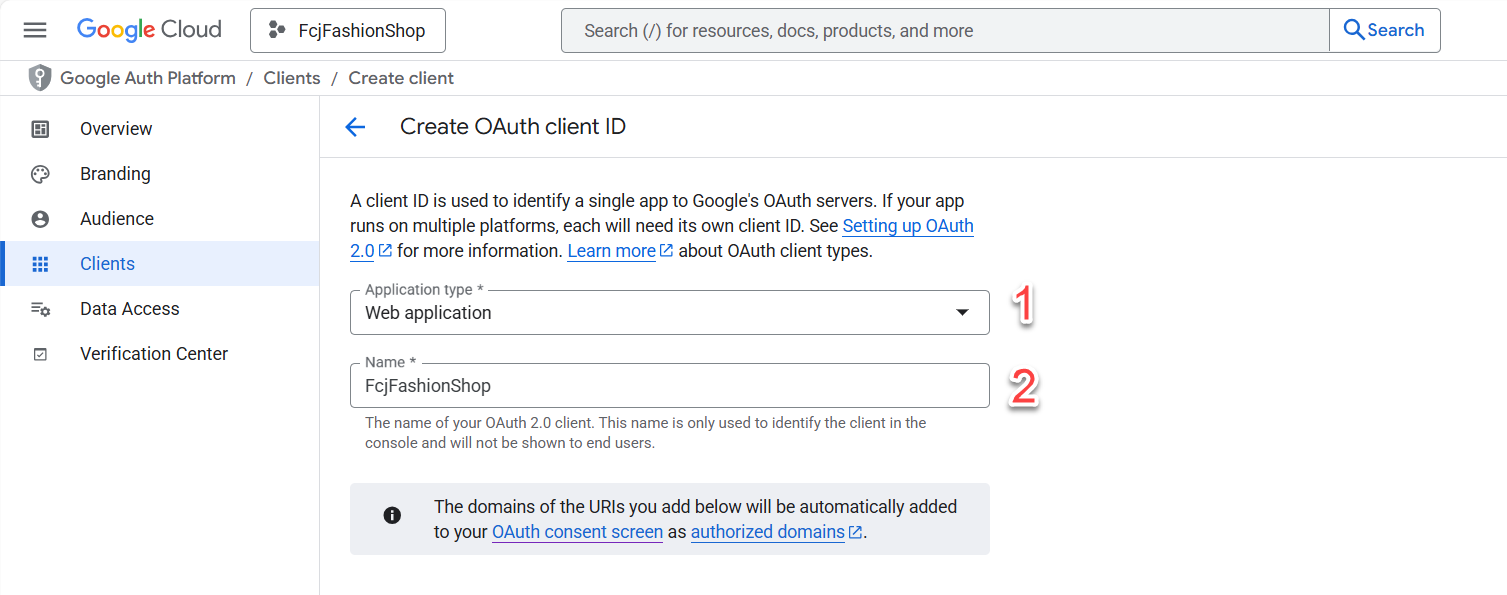Click the Name field containing FcjFashionShop
The width and height of the screenshot is (1507, 595).
670,385
